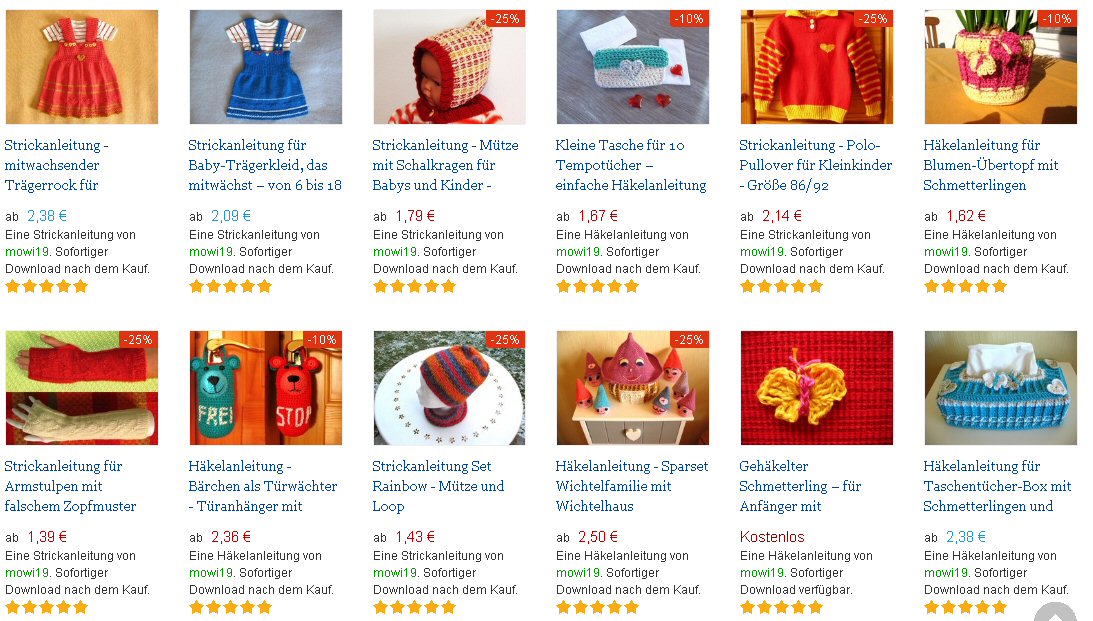Click star rating under Polo-Pullover listing

pos(781,286)
